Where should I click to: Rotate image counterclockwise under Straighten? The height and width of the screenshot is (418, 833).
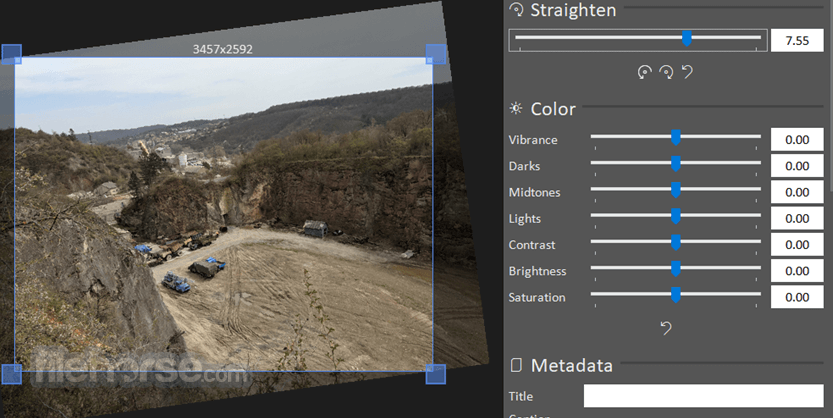pyautogui.click(x=644, y=72)
